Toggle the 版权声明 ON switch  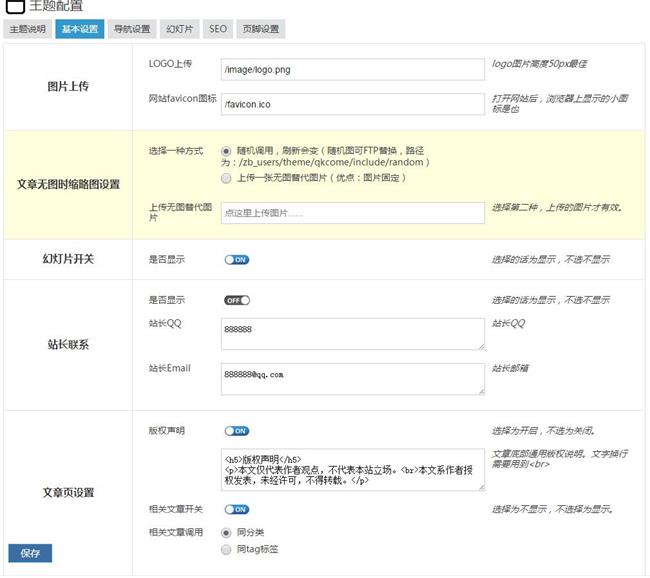tap(237, 431)
